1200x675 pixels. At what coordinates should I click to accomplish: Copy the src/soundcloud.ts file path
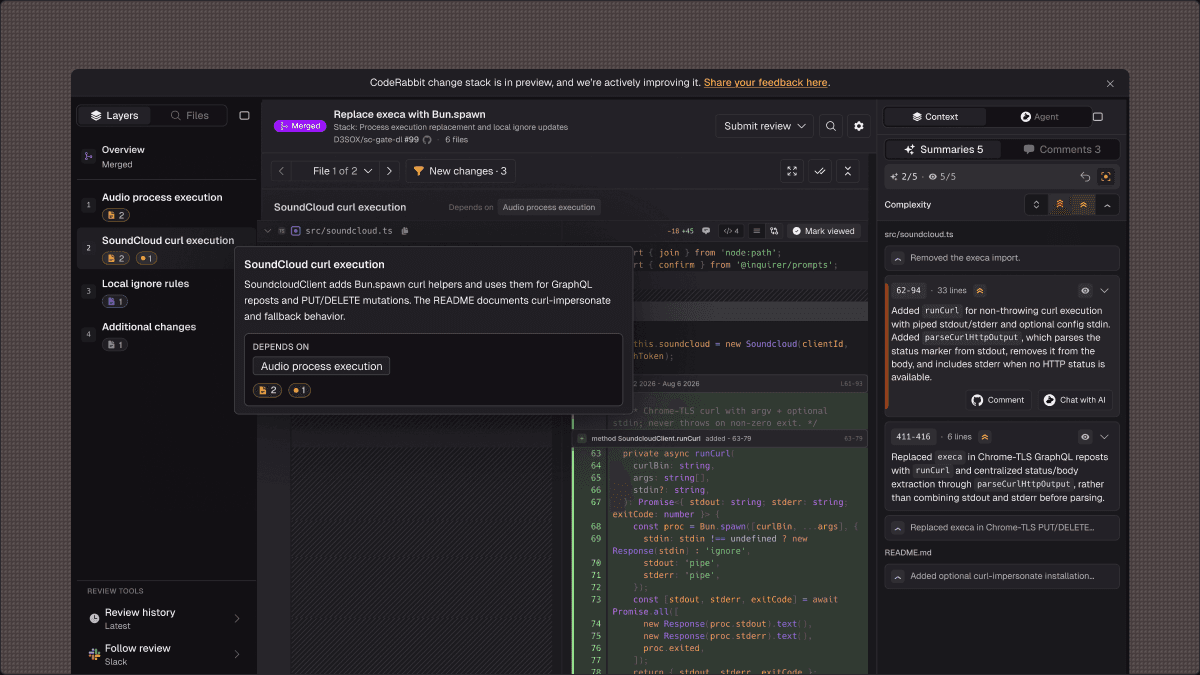point(405,231)
